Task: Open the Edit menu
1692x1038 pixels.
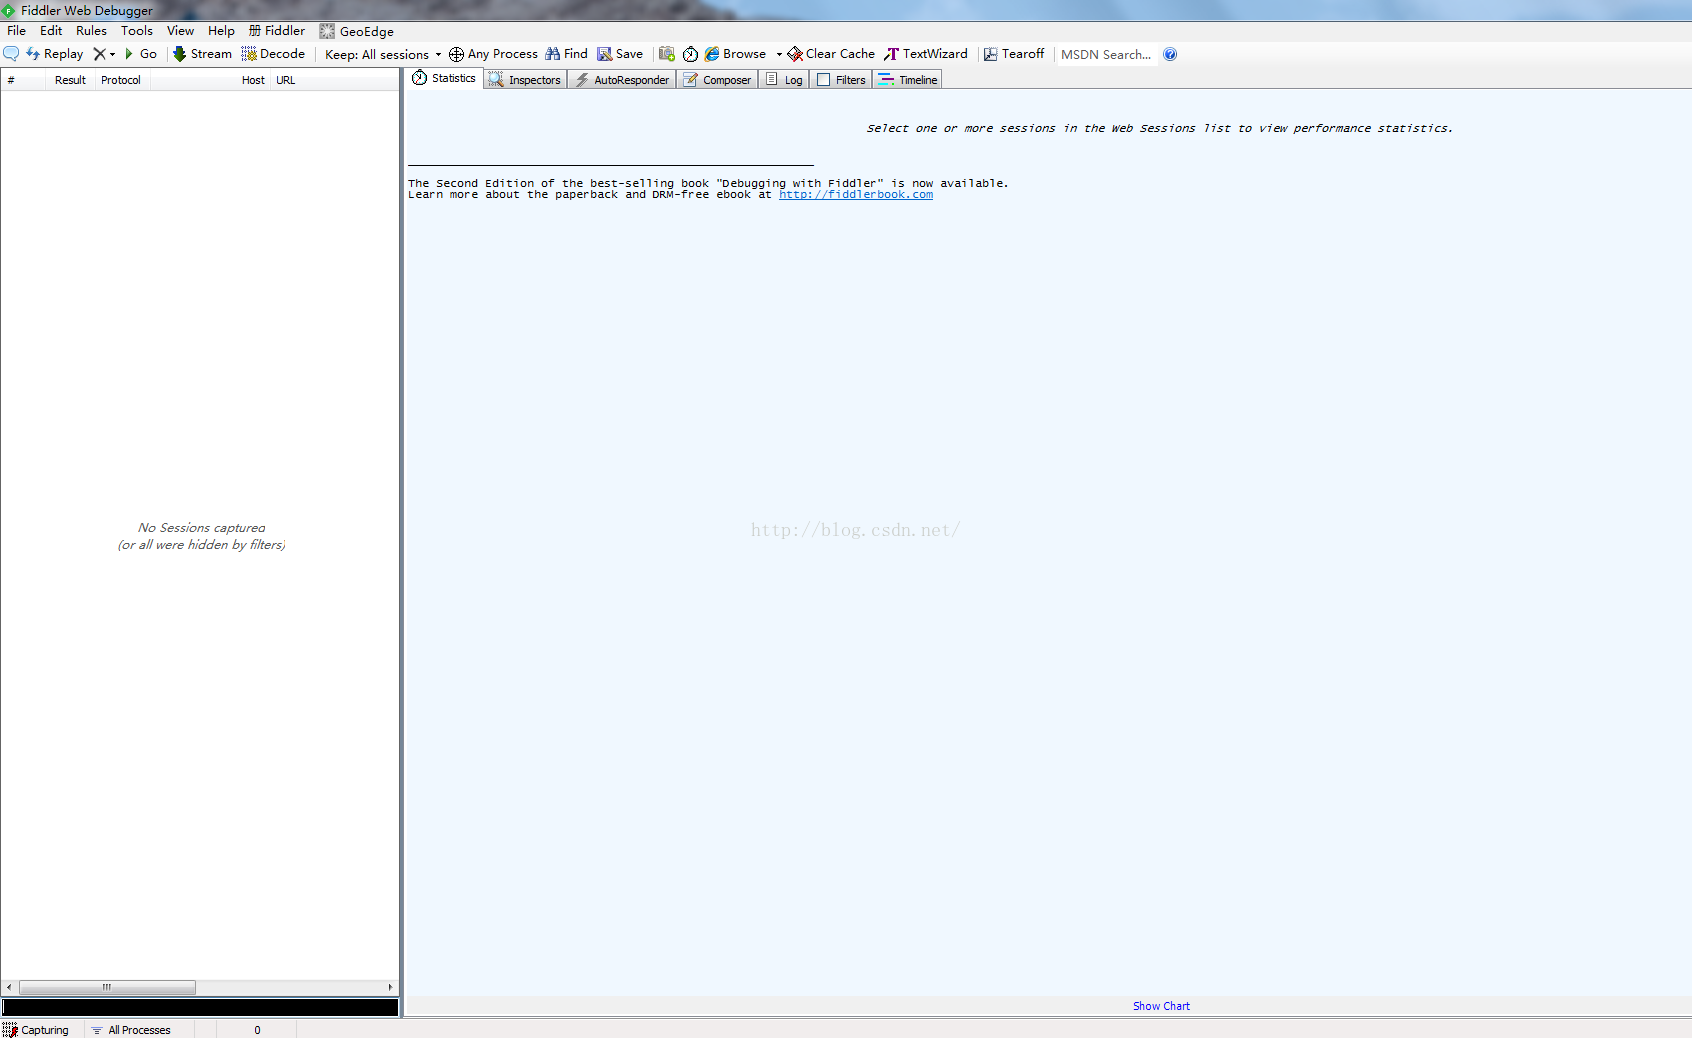Action: point(51,31)
